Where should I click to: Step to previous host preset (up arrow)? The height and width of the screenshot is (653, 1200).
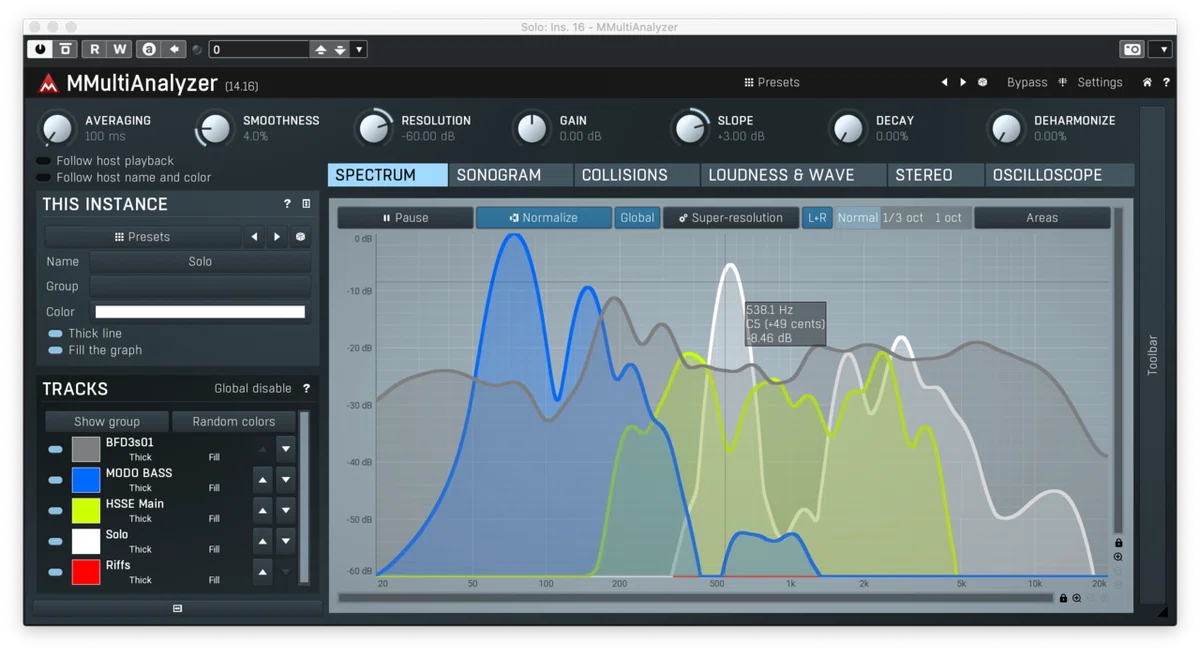coord(321,49)
